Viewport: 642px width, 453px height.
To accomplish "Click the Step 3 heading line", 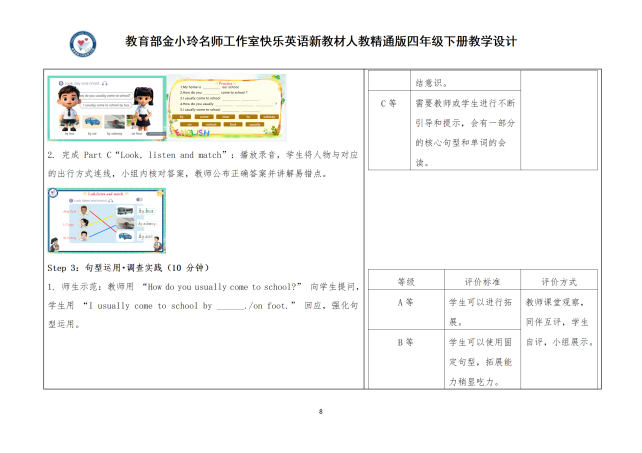I will tap(126, 268).
